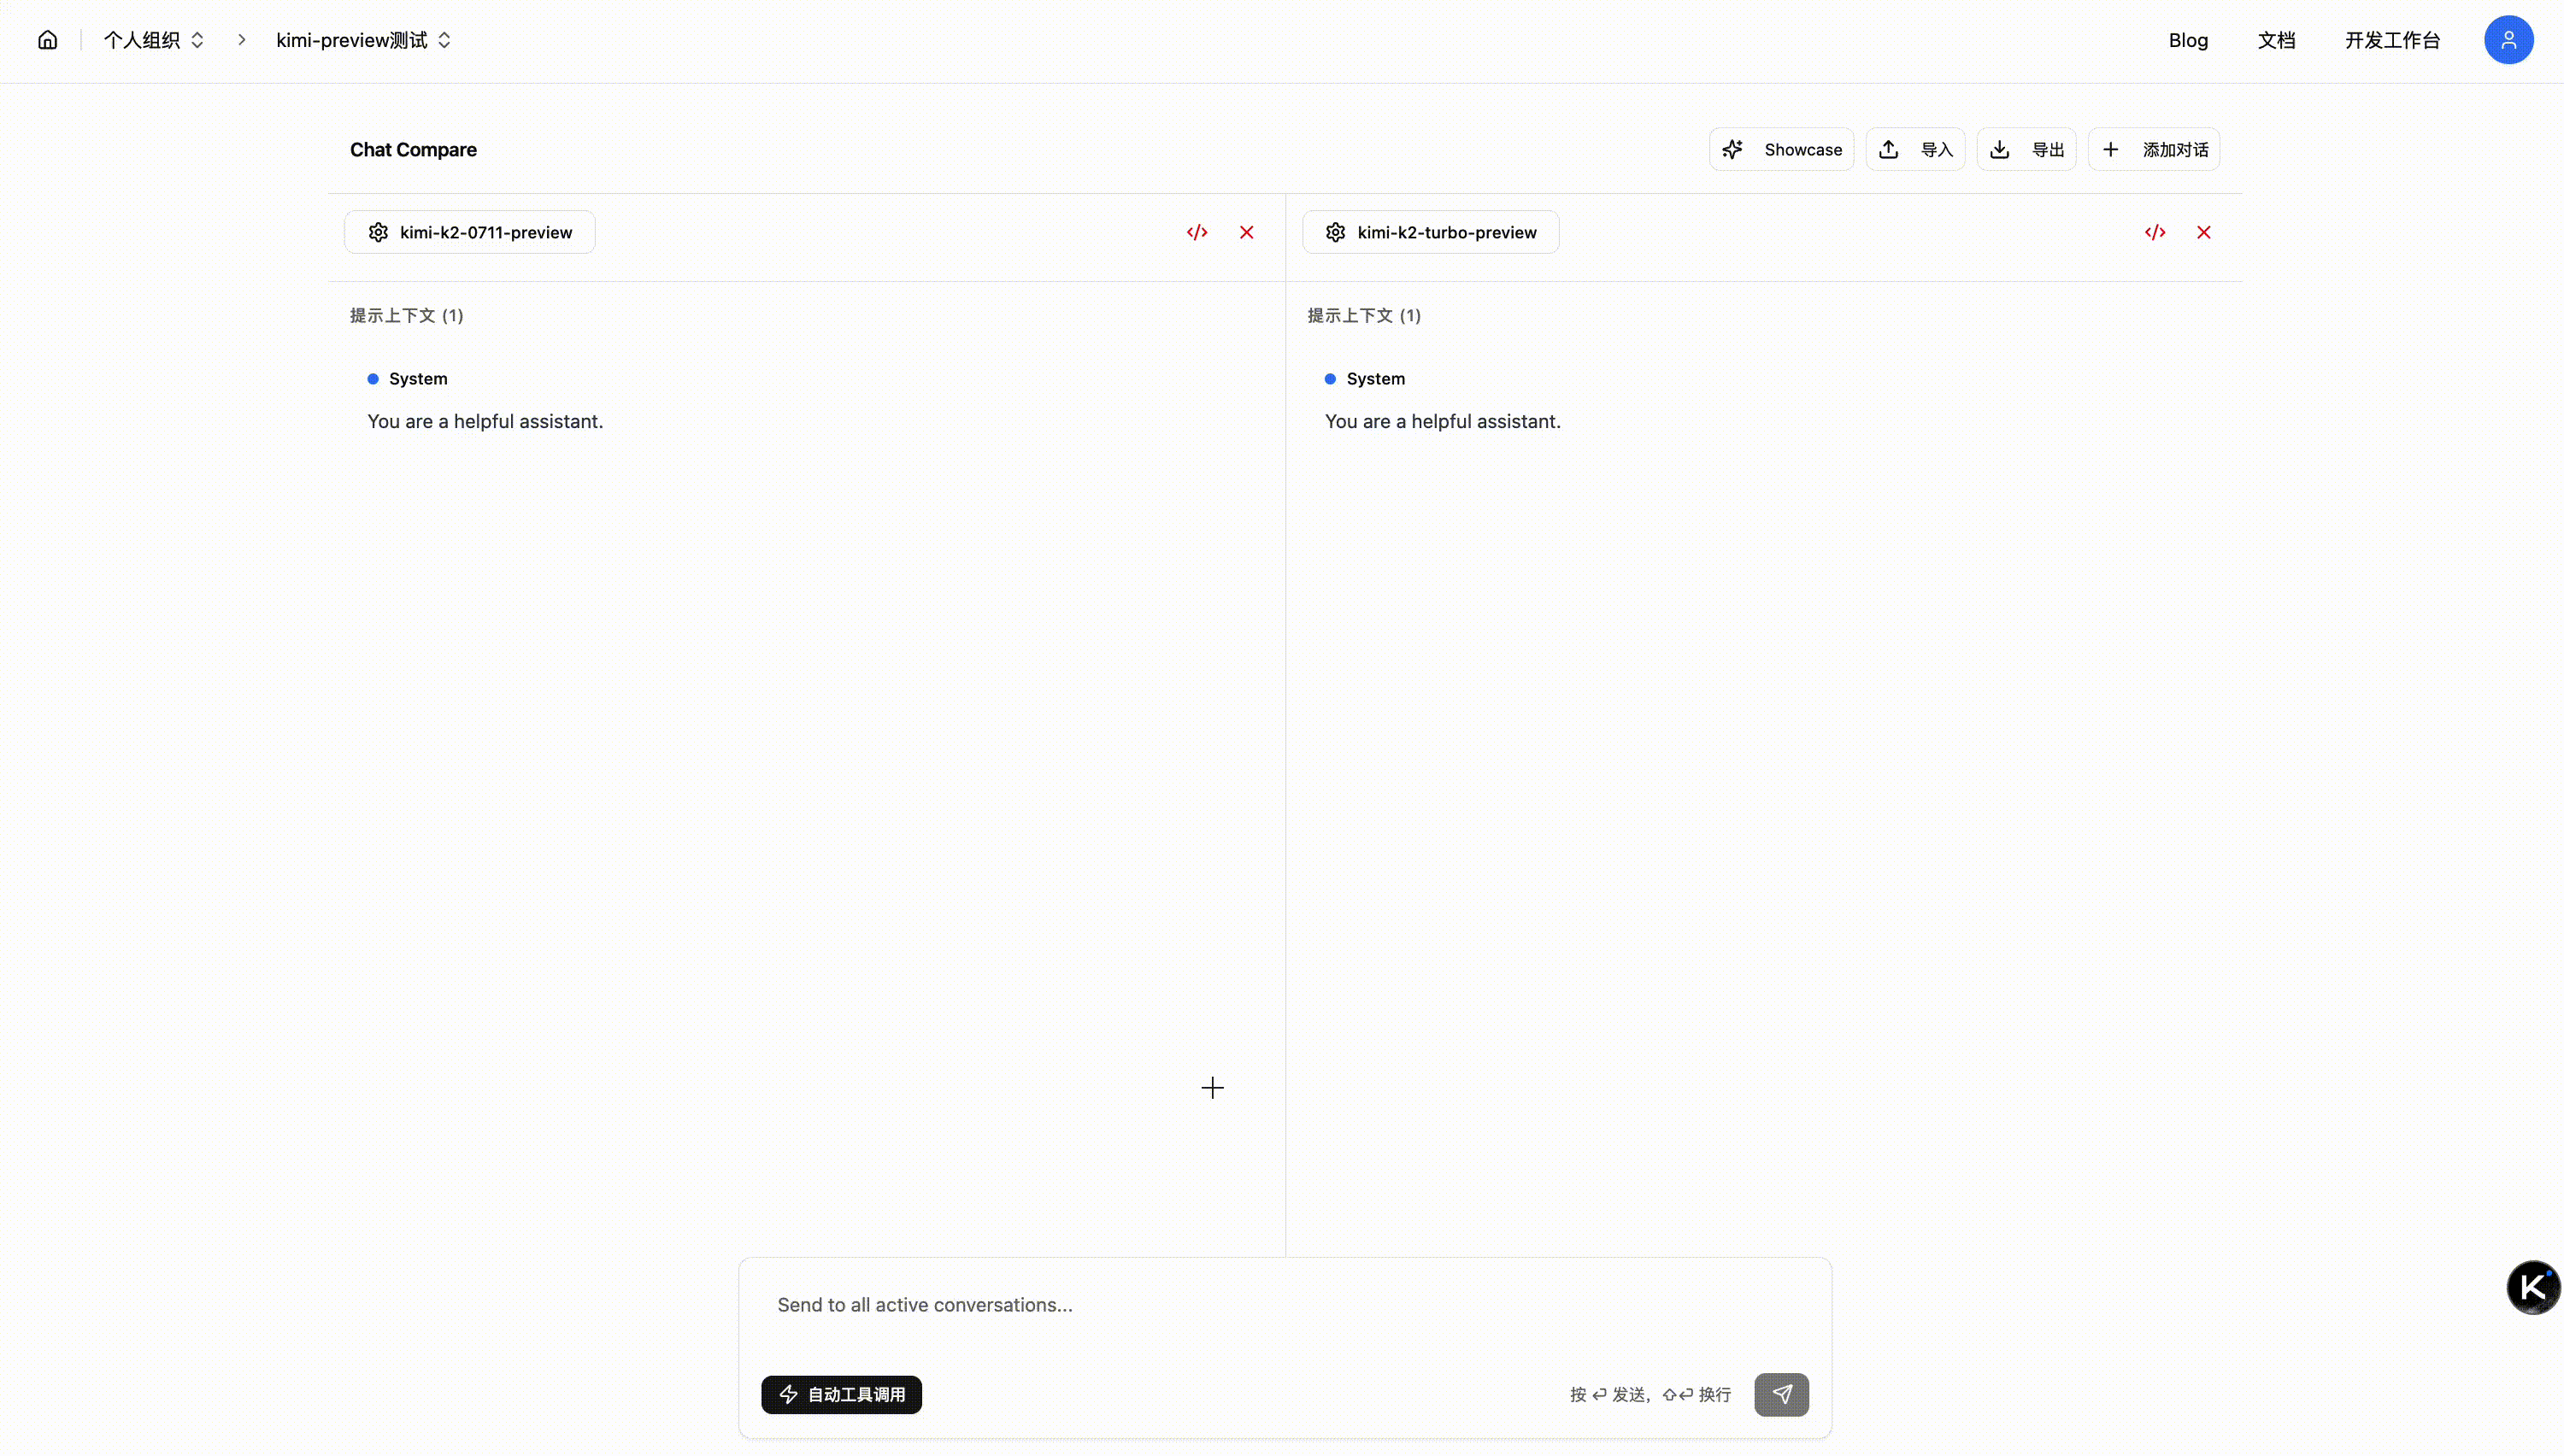
Task: Click the plus icon in left panel
Action: pyautogui.click(x=1212, y=1088)
